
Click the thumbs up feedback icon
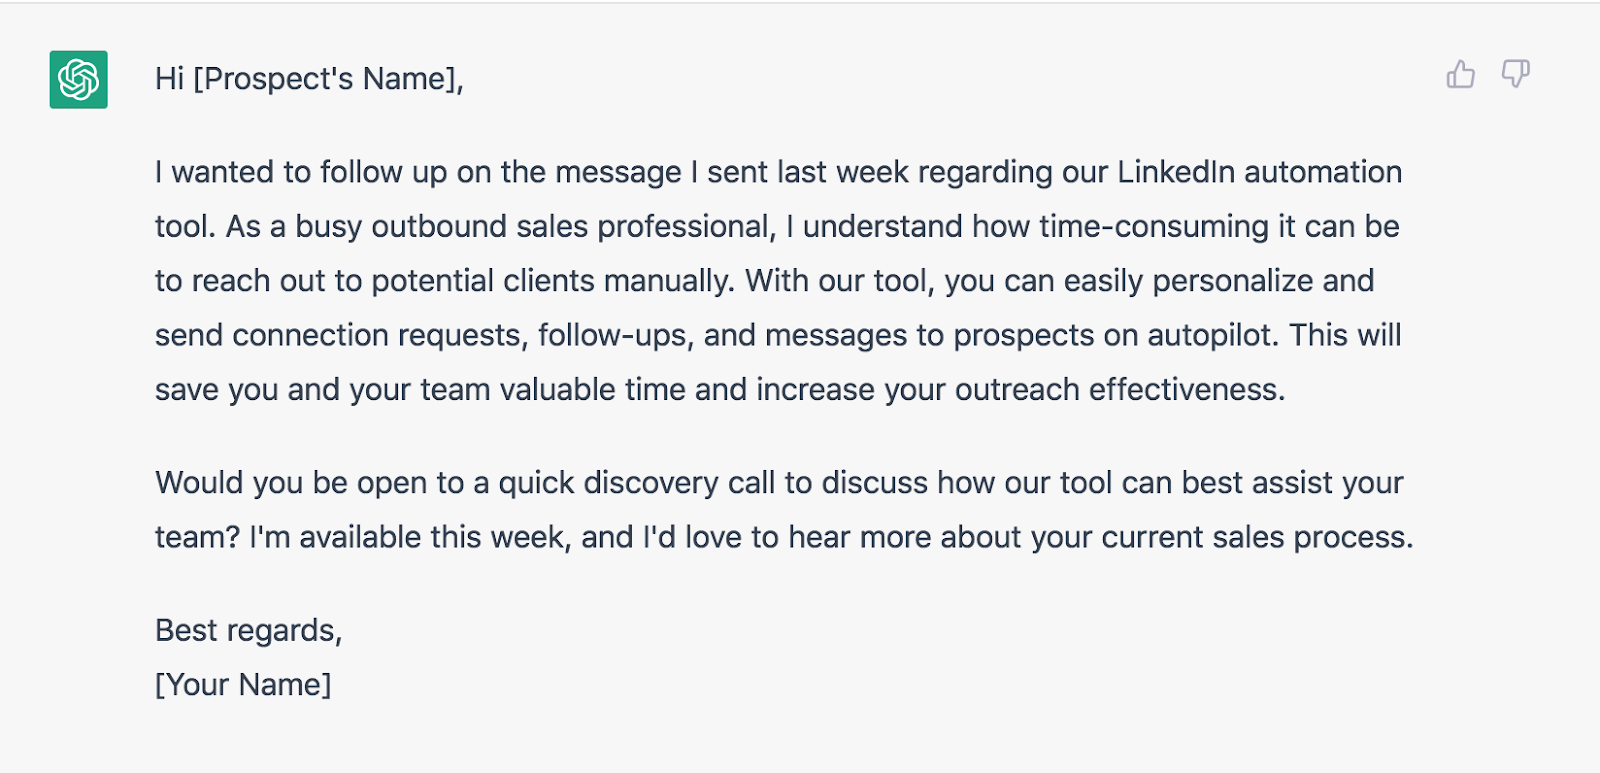[x=1460, y=75]
